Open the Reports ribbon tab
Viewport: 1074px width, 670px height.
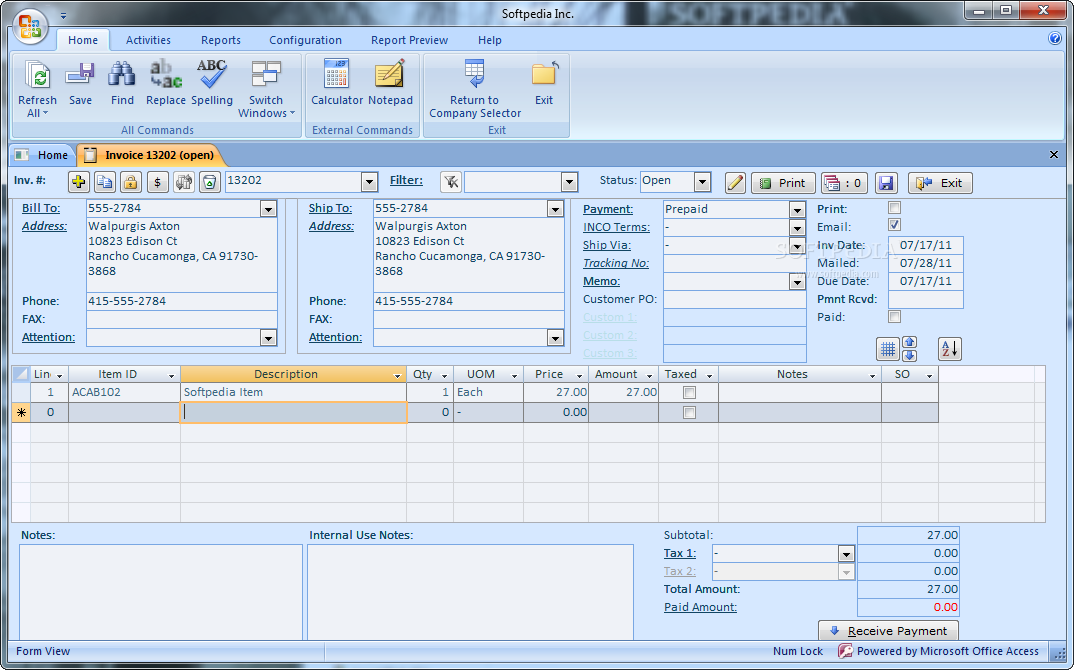pyautogui.click(x=221, y=40)
